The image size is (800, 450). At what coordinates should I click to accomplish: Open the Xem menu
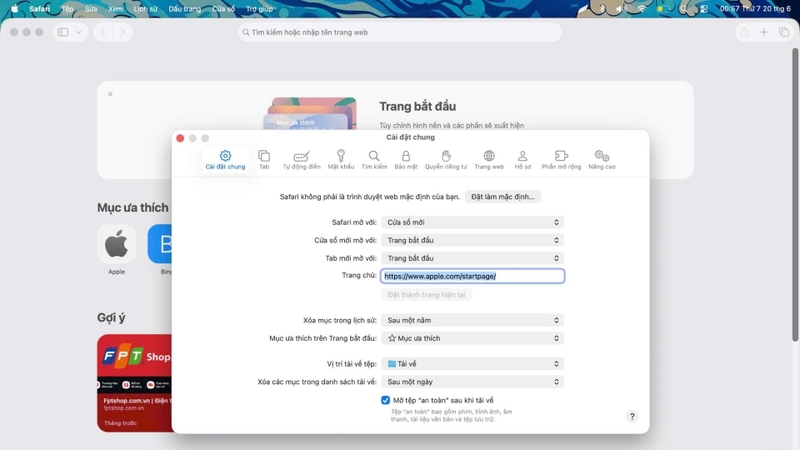click(115, 9)
